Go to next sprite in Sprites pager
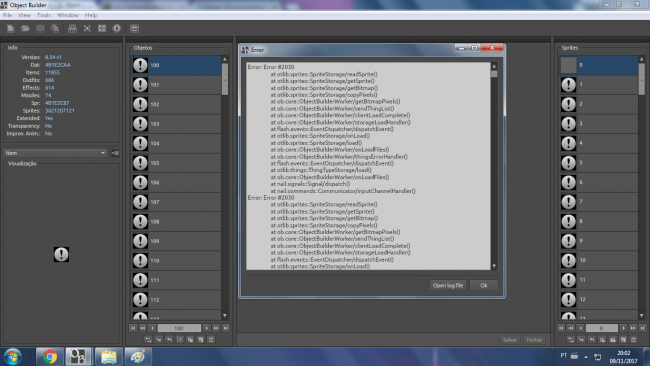Screen dimensions: 650x366 pyautogui.click(x=623, y=328)
